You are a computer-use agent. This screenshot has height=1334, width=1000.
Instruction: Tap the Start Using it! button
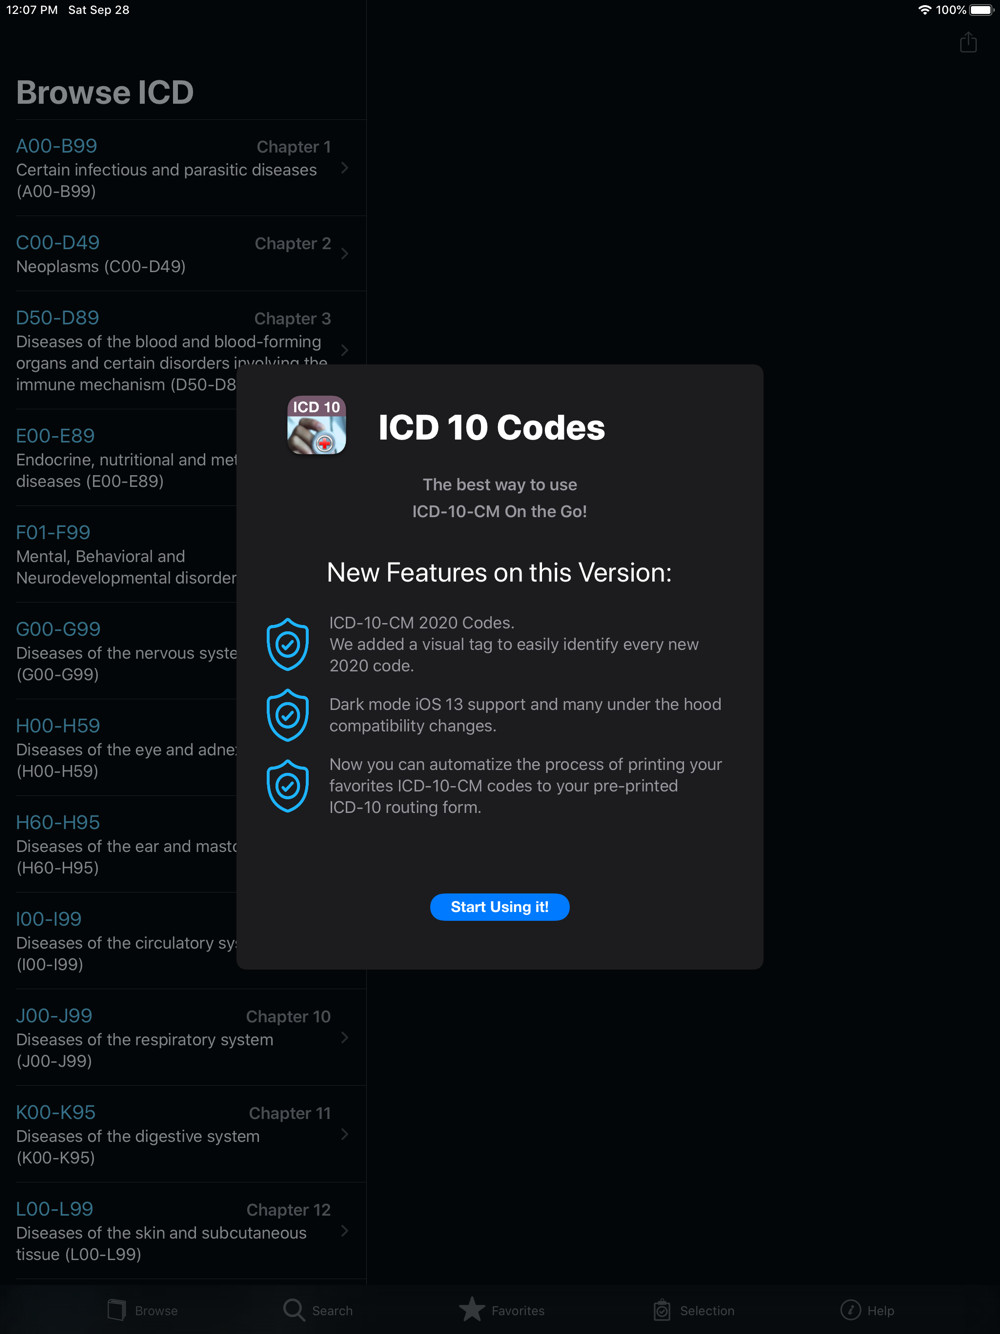[x=500, y=907]
